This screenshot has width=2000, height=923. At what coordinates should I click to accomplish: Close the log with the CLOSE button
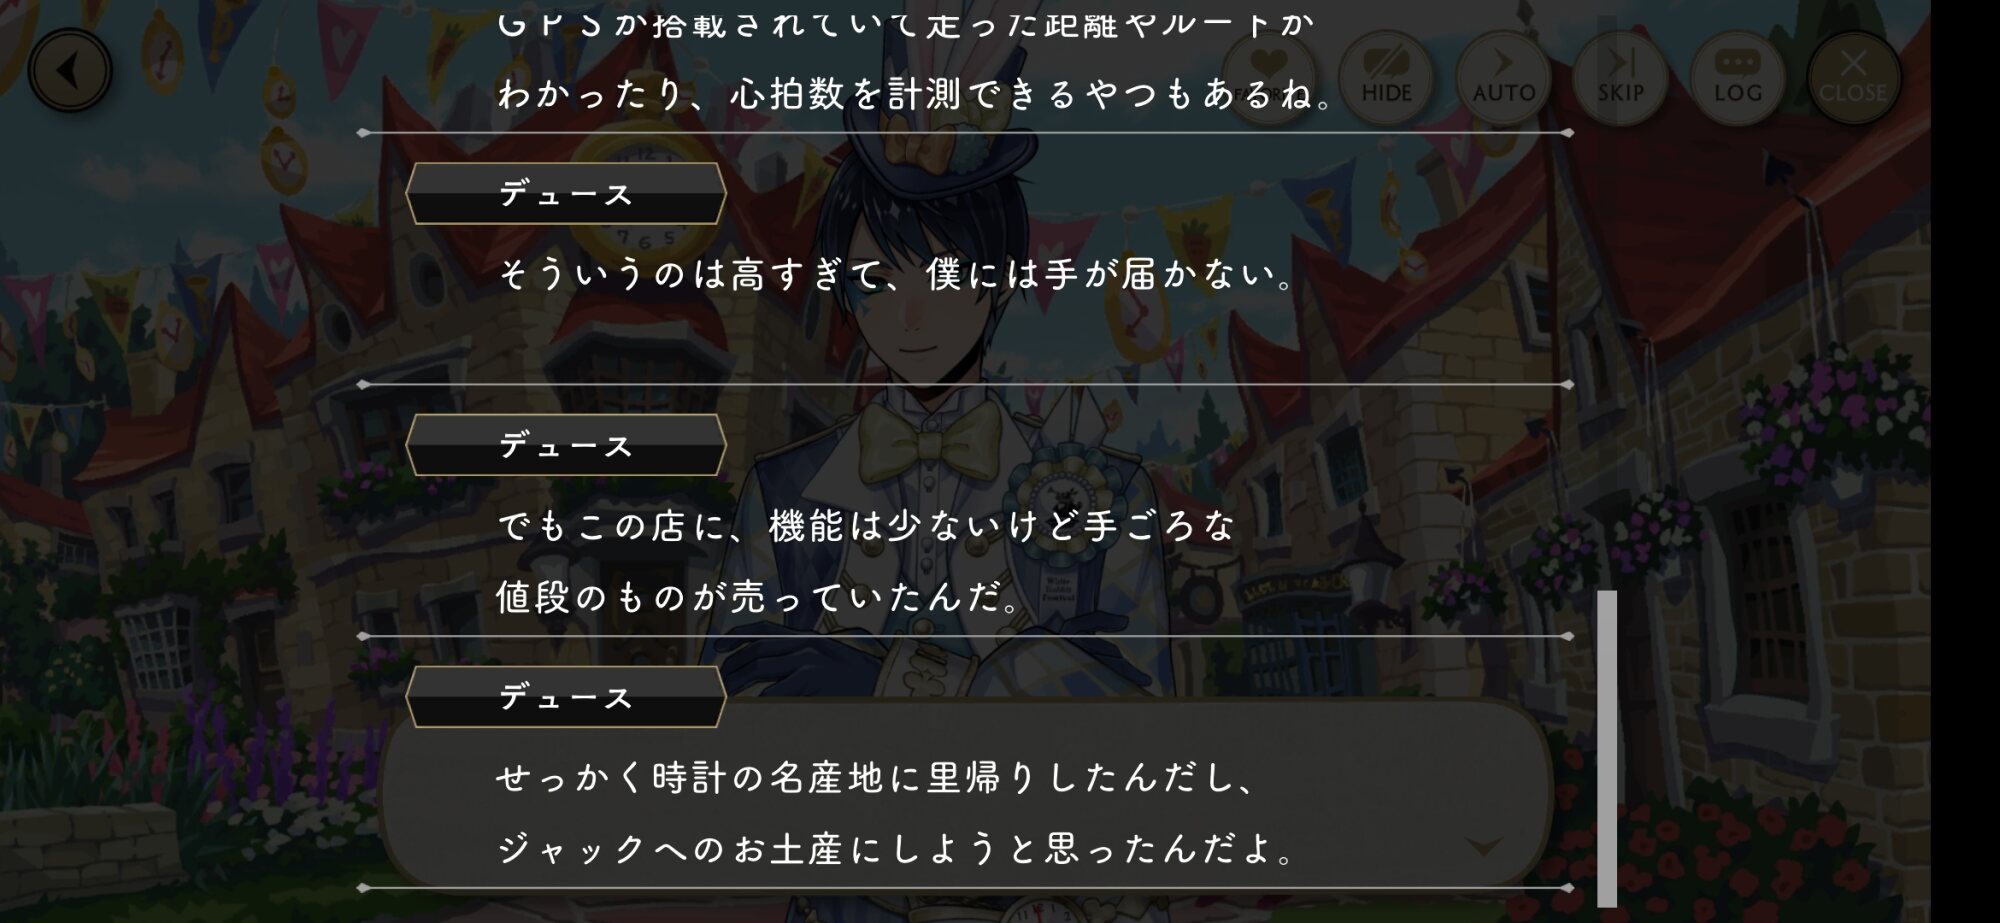1853,78
